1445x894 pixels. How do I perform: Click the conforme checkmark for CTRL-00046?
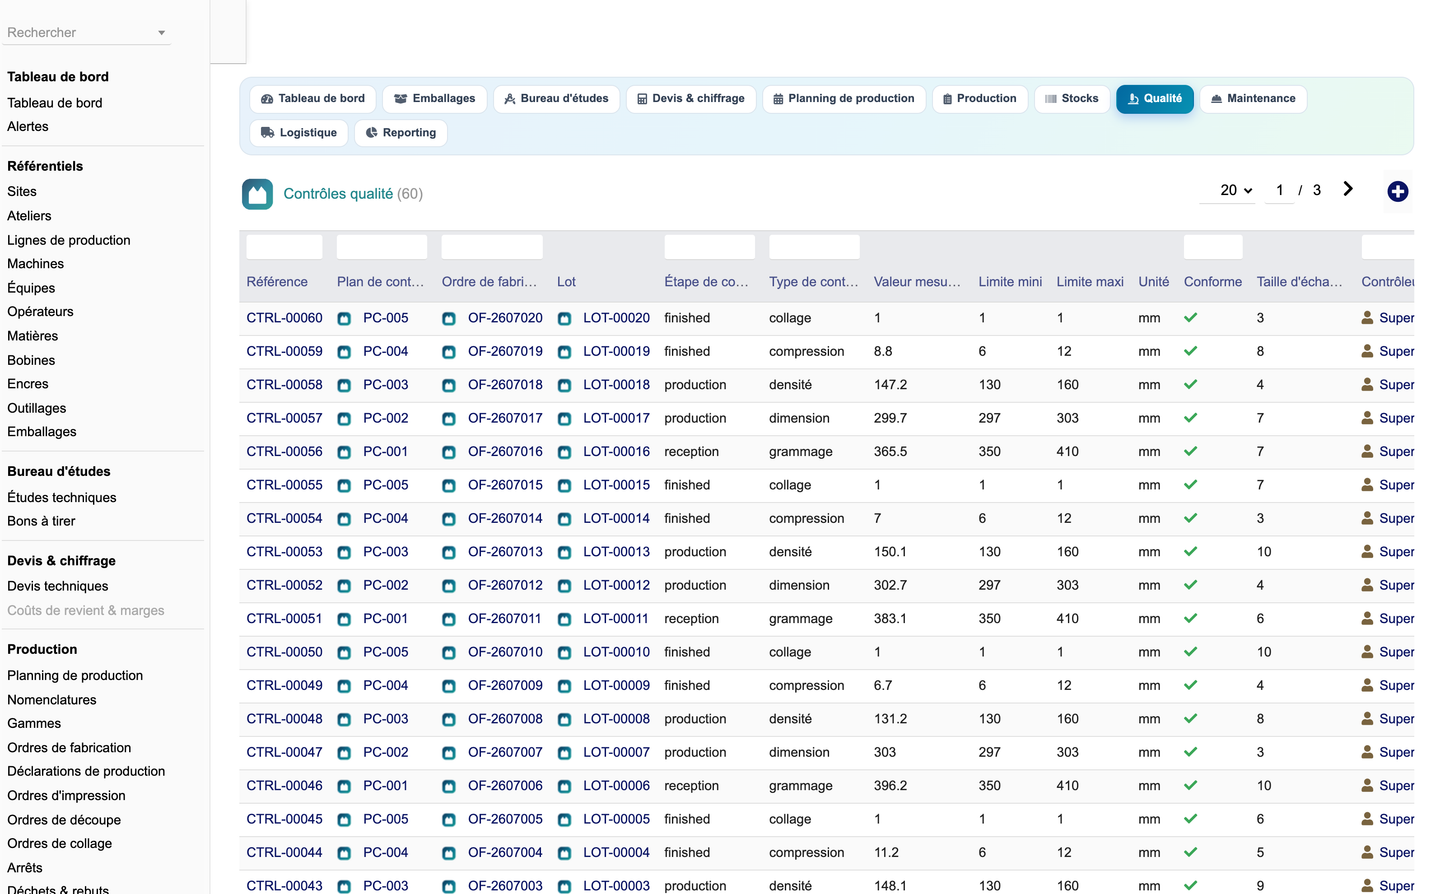pos(1190,785)
